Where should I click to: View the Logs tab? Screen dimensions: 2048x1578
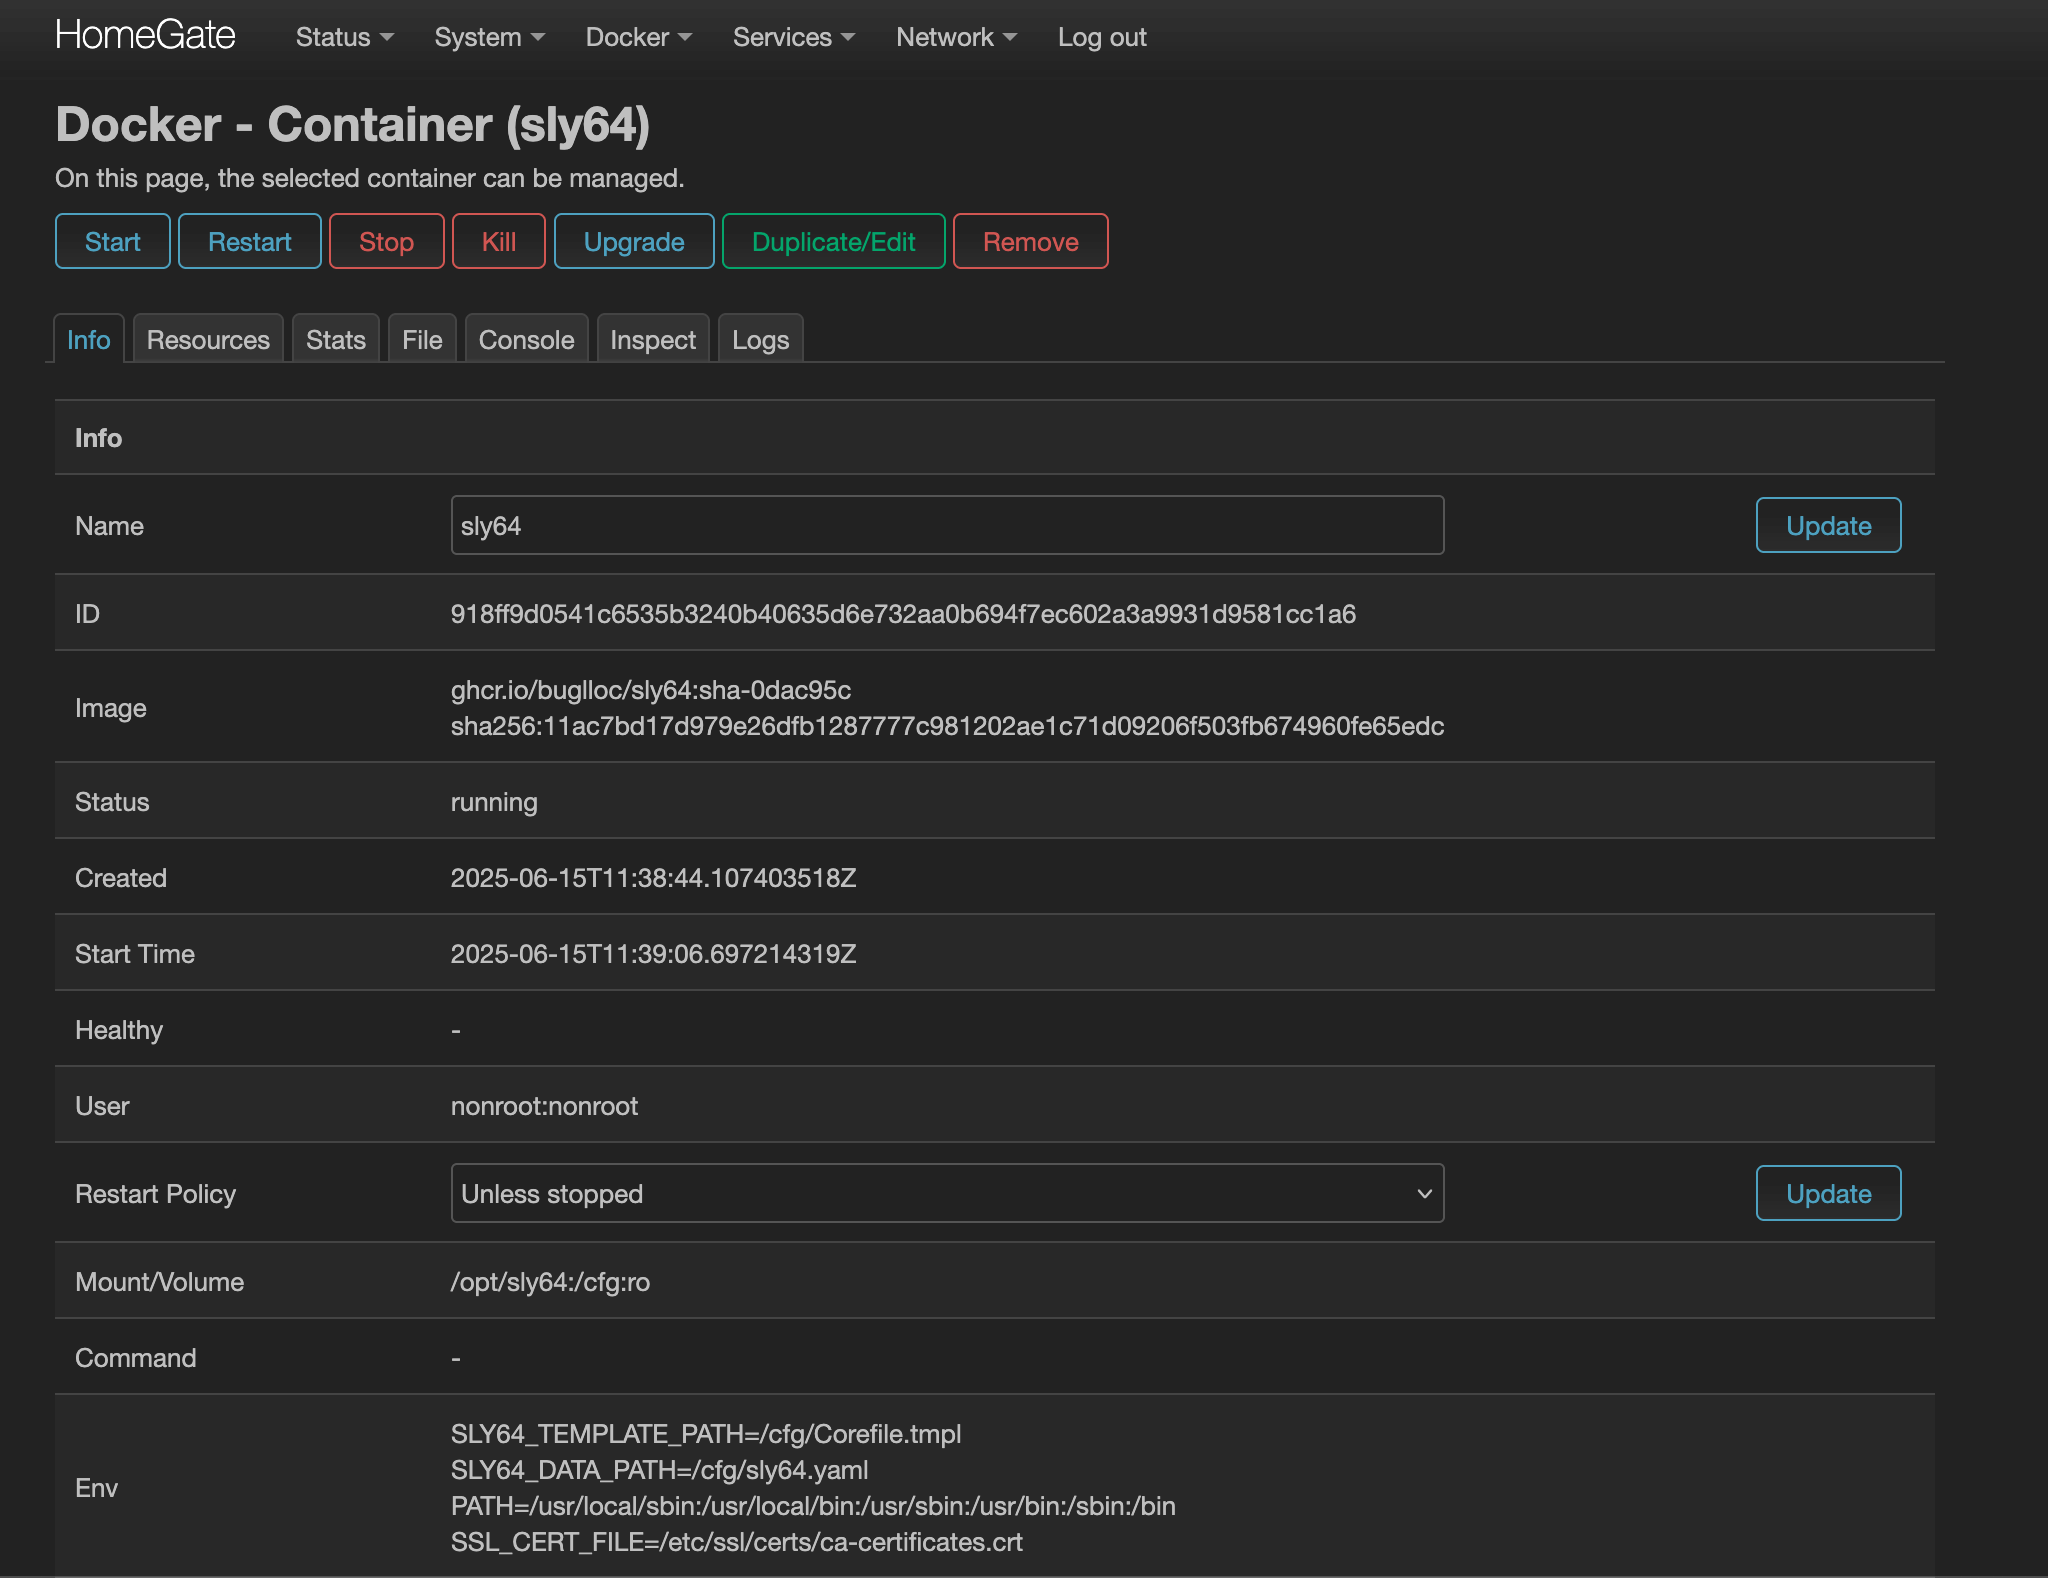(x=761, y=339)
